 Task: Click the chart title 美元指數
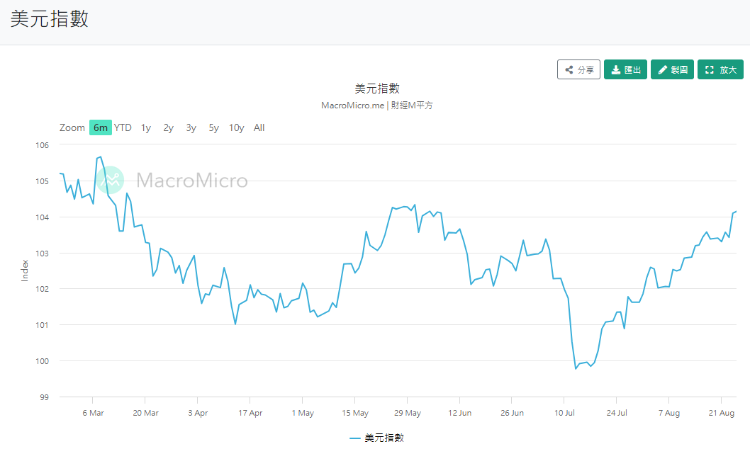(x=377, y=88)
